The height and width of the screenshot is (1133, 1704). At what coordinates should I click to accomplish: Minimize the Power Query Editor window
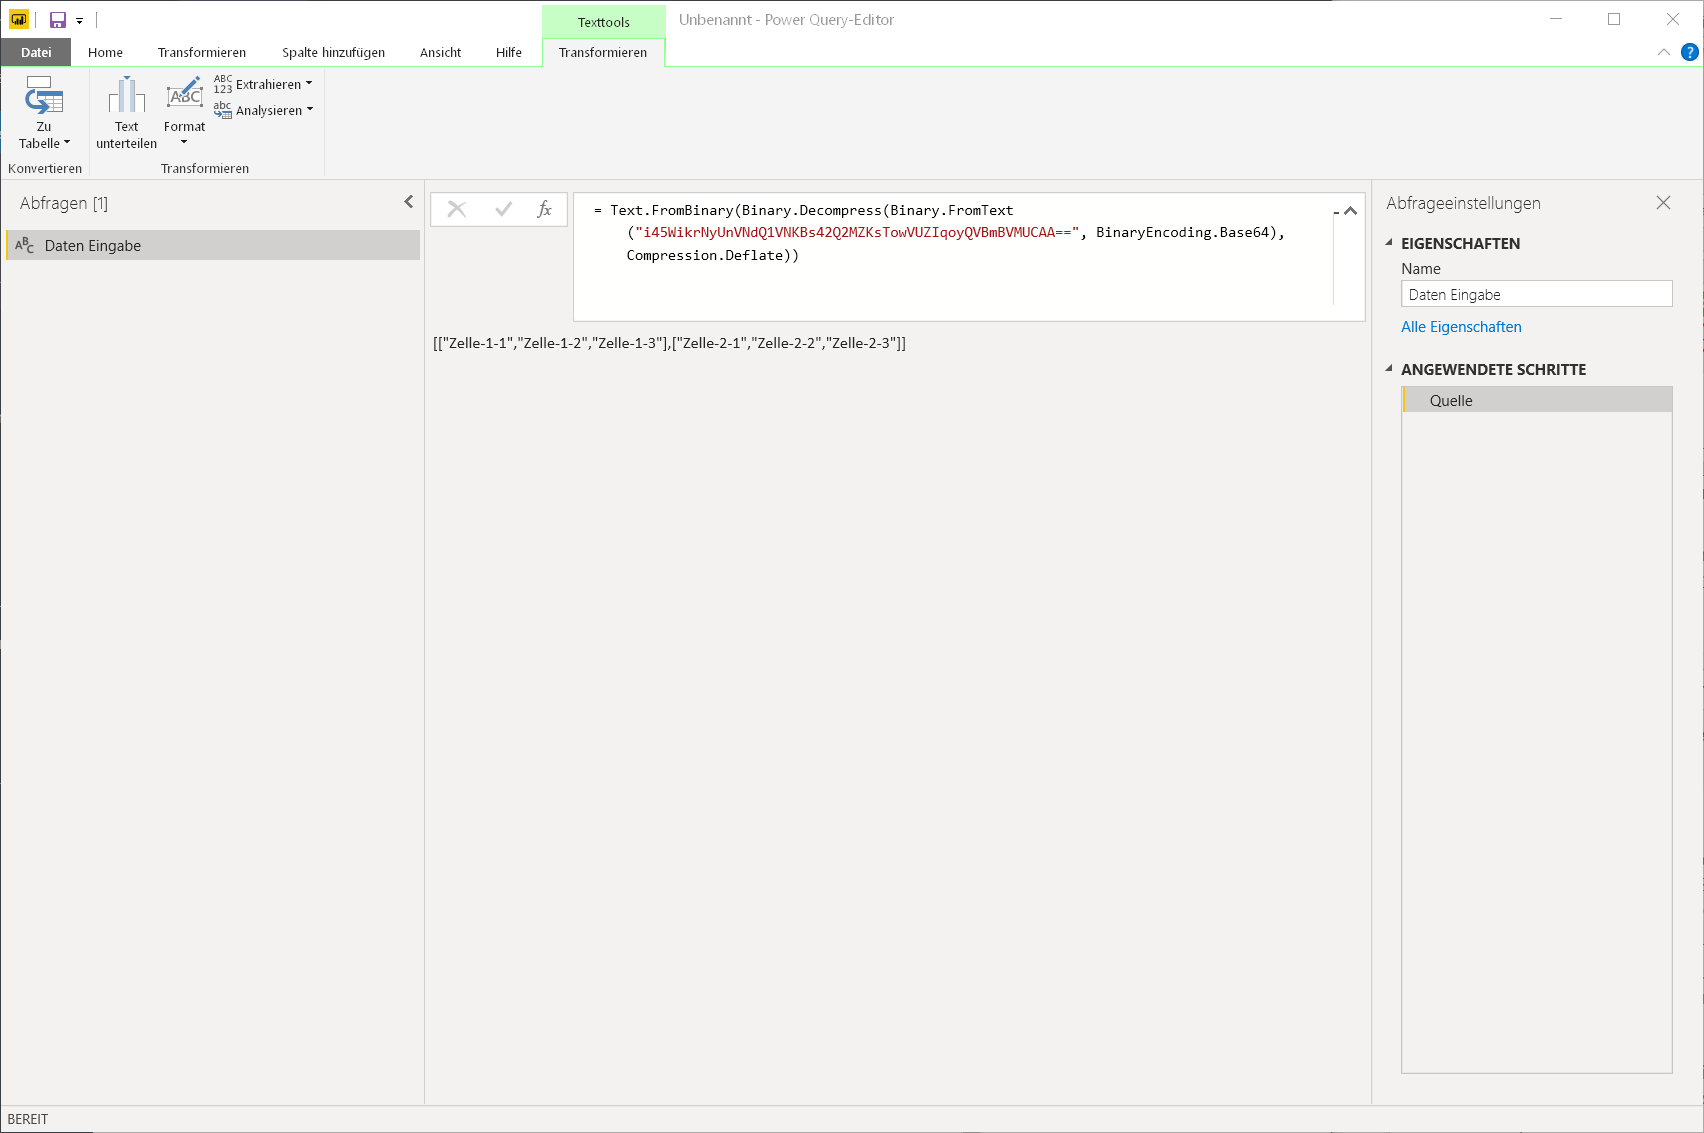[1556, 19]
